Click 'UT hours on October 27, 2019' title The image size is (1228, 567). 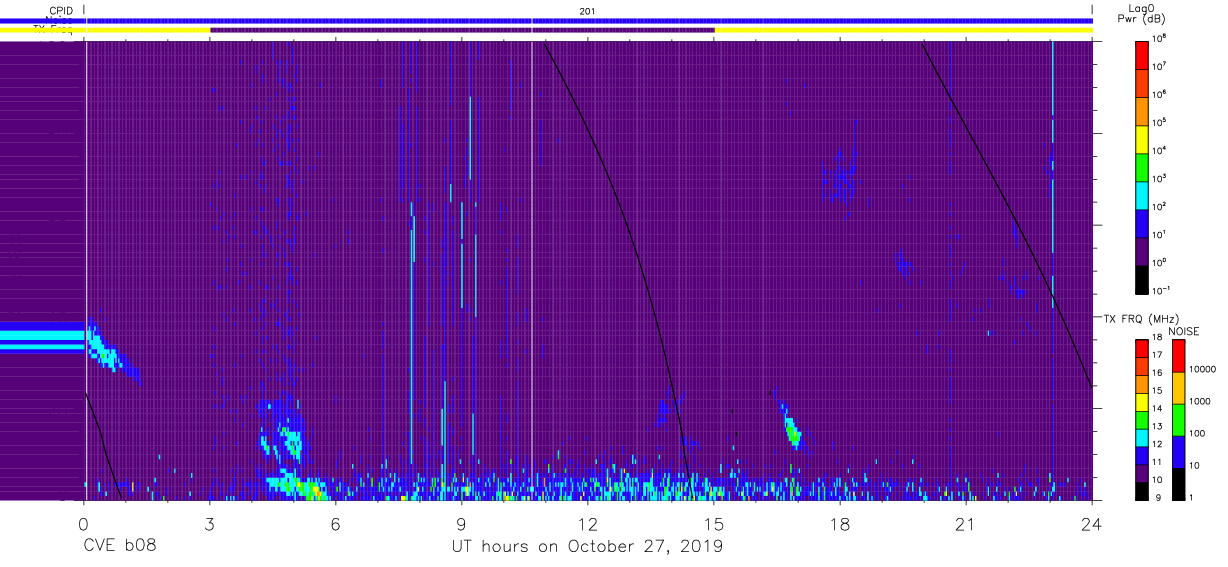(587, 546)
